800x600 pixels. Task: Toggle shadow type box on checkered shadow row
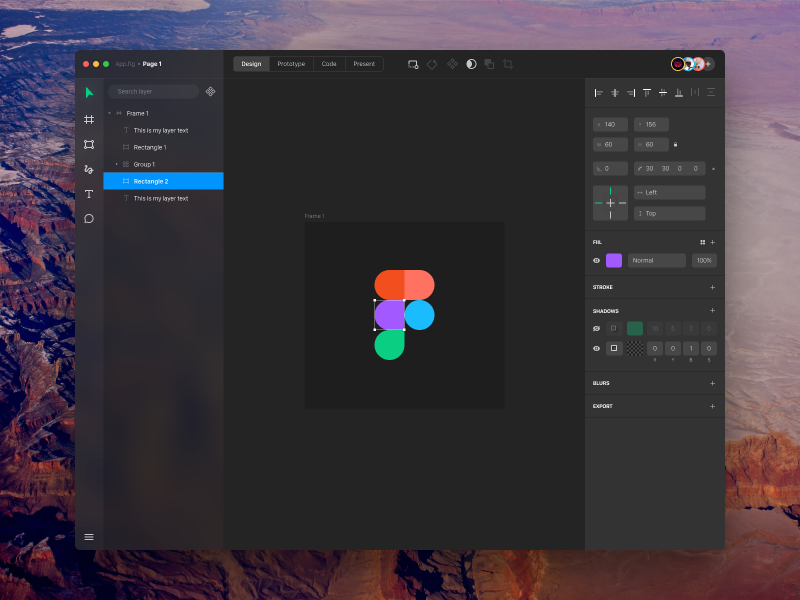click(614, 348)
